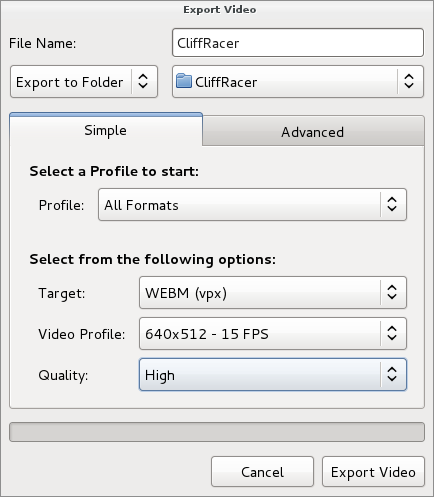Click the arrows on the CliffRacer folder selector
The image size is (434, 497).
[409, 81]
